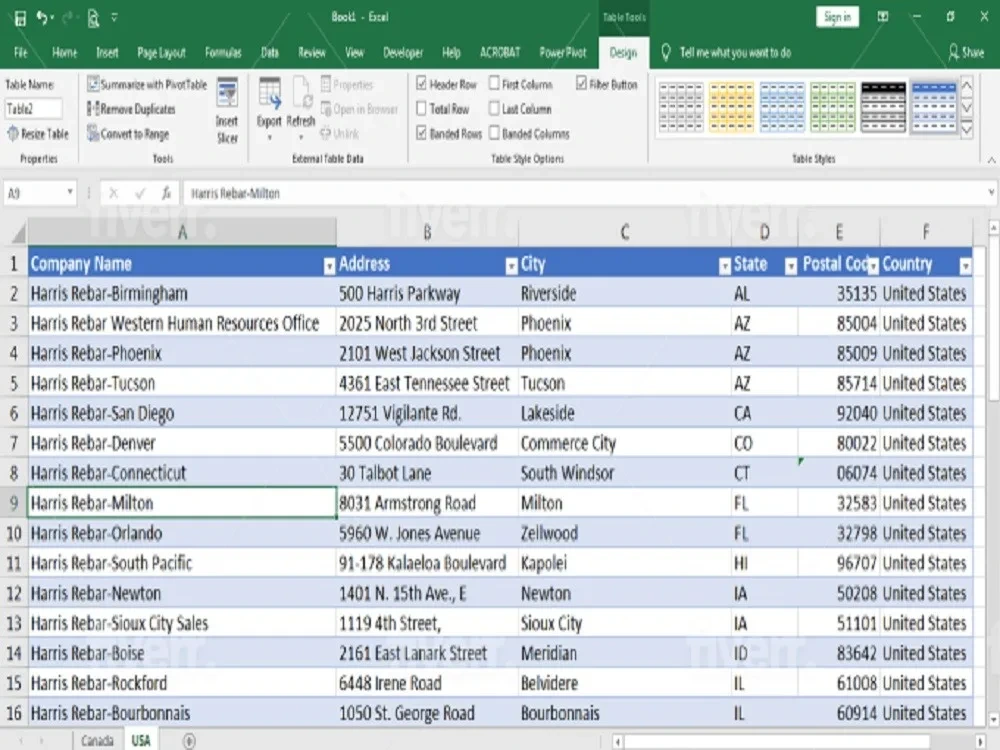This screenshot has height=750, width=1000.
Task: Open Postal Code filter dropdown
Action: tap(873, 267)
